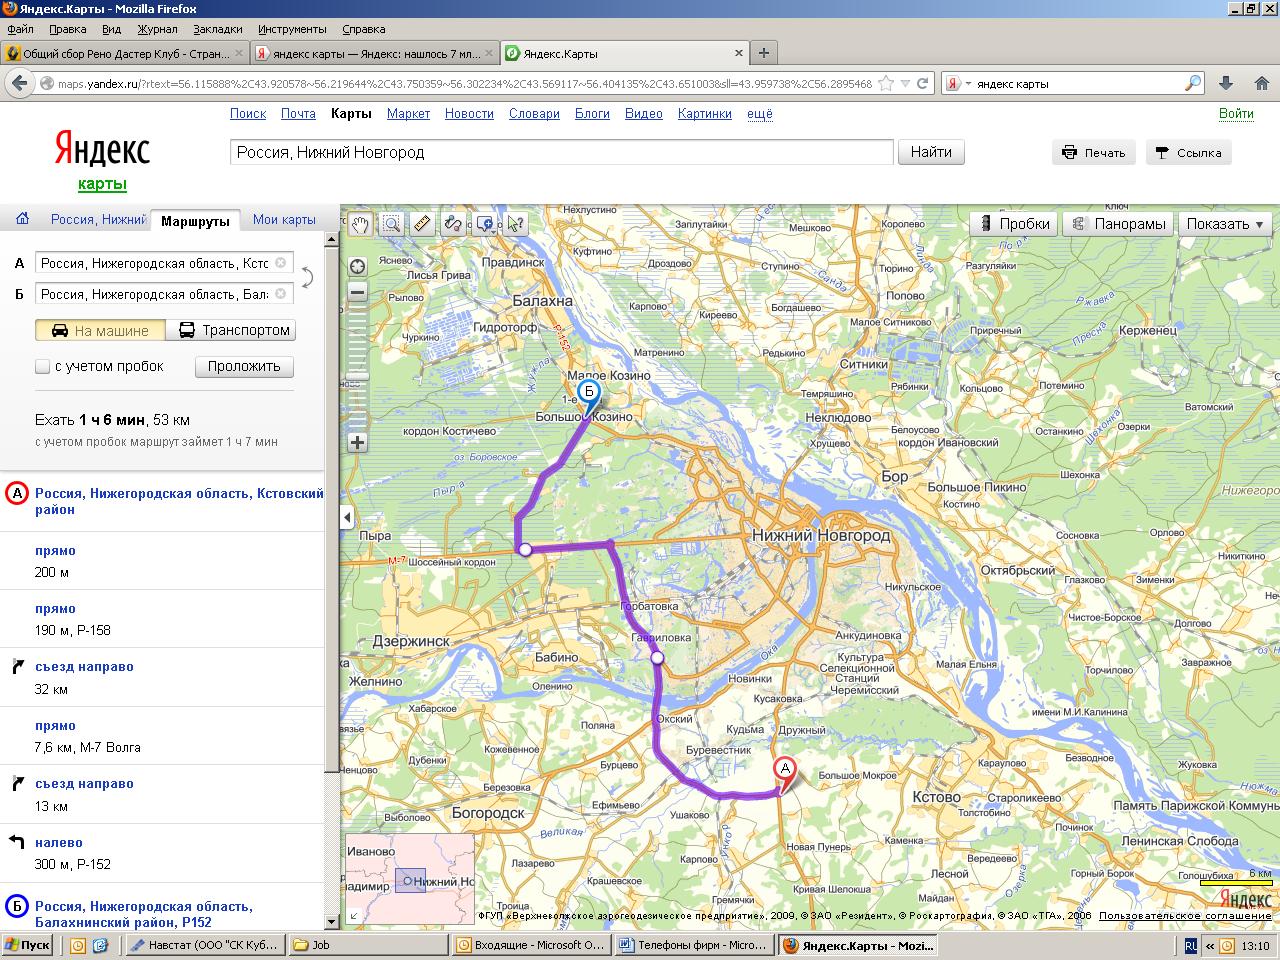Reload the page in Firefox

coord(922,84)
